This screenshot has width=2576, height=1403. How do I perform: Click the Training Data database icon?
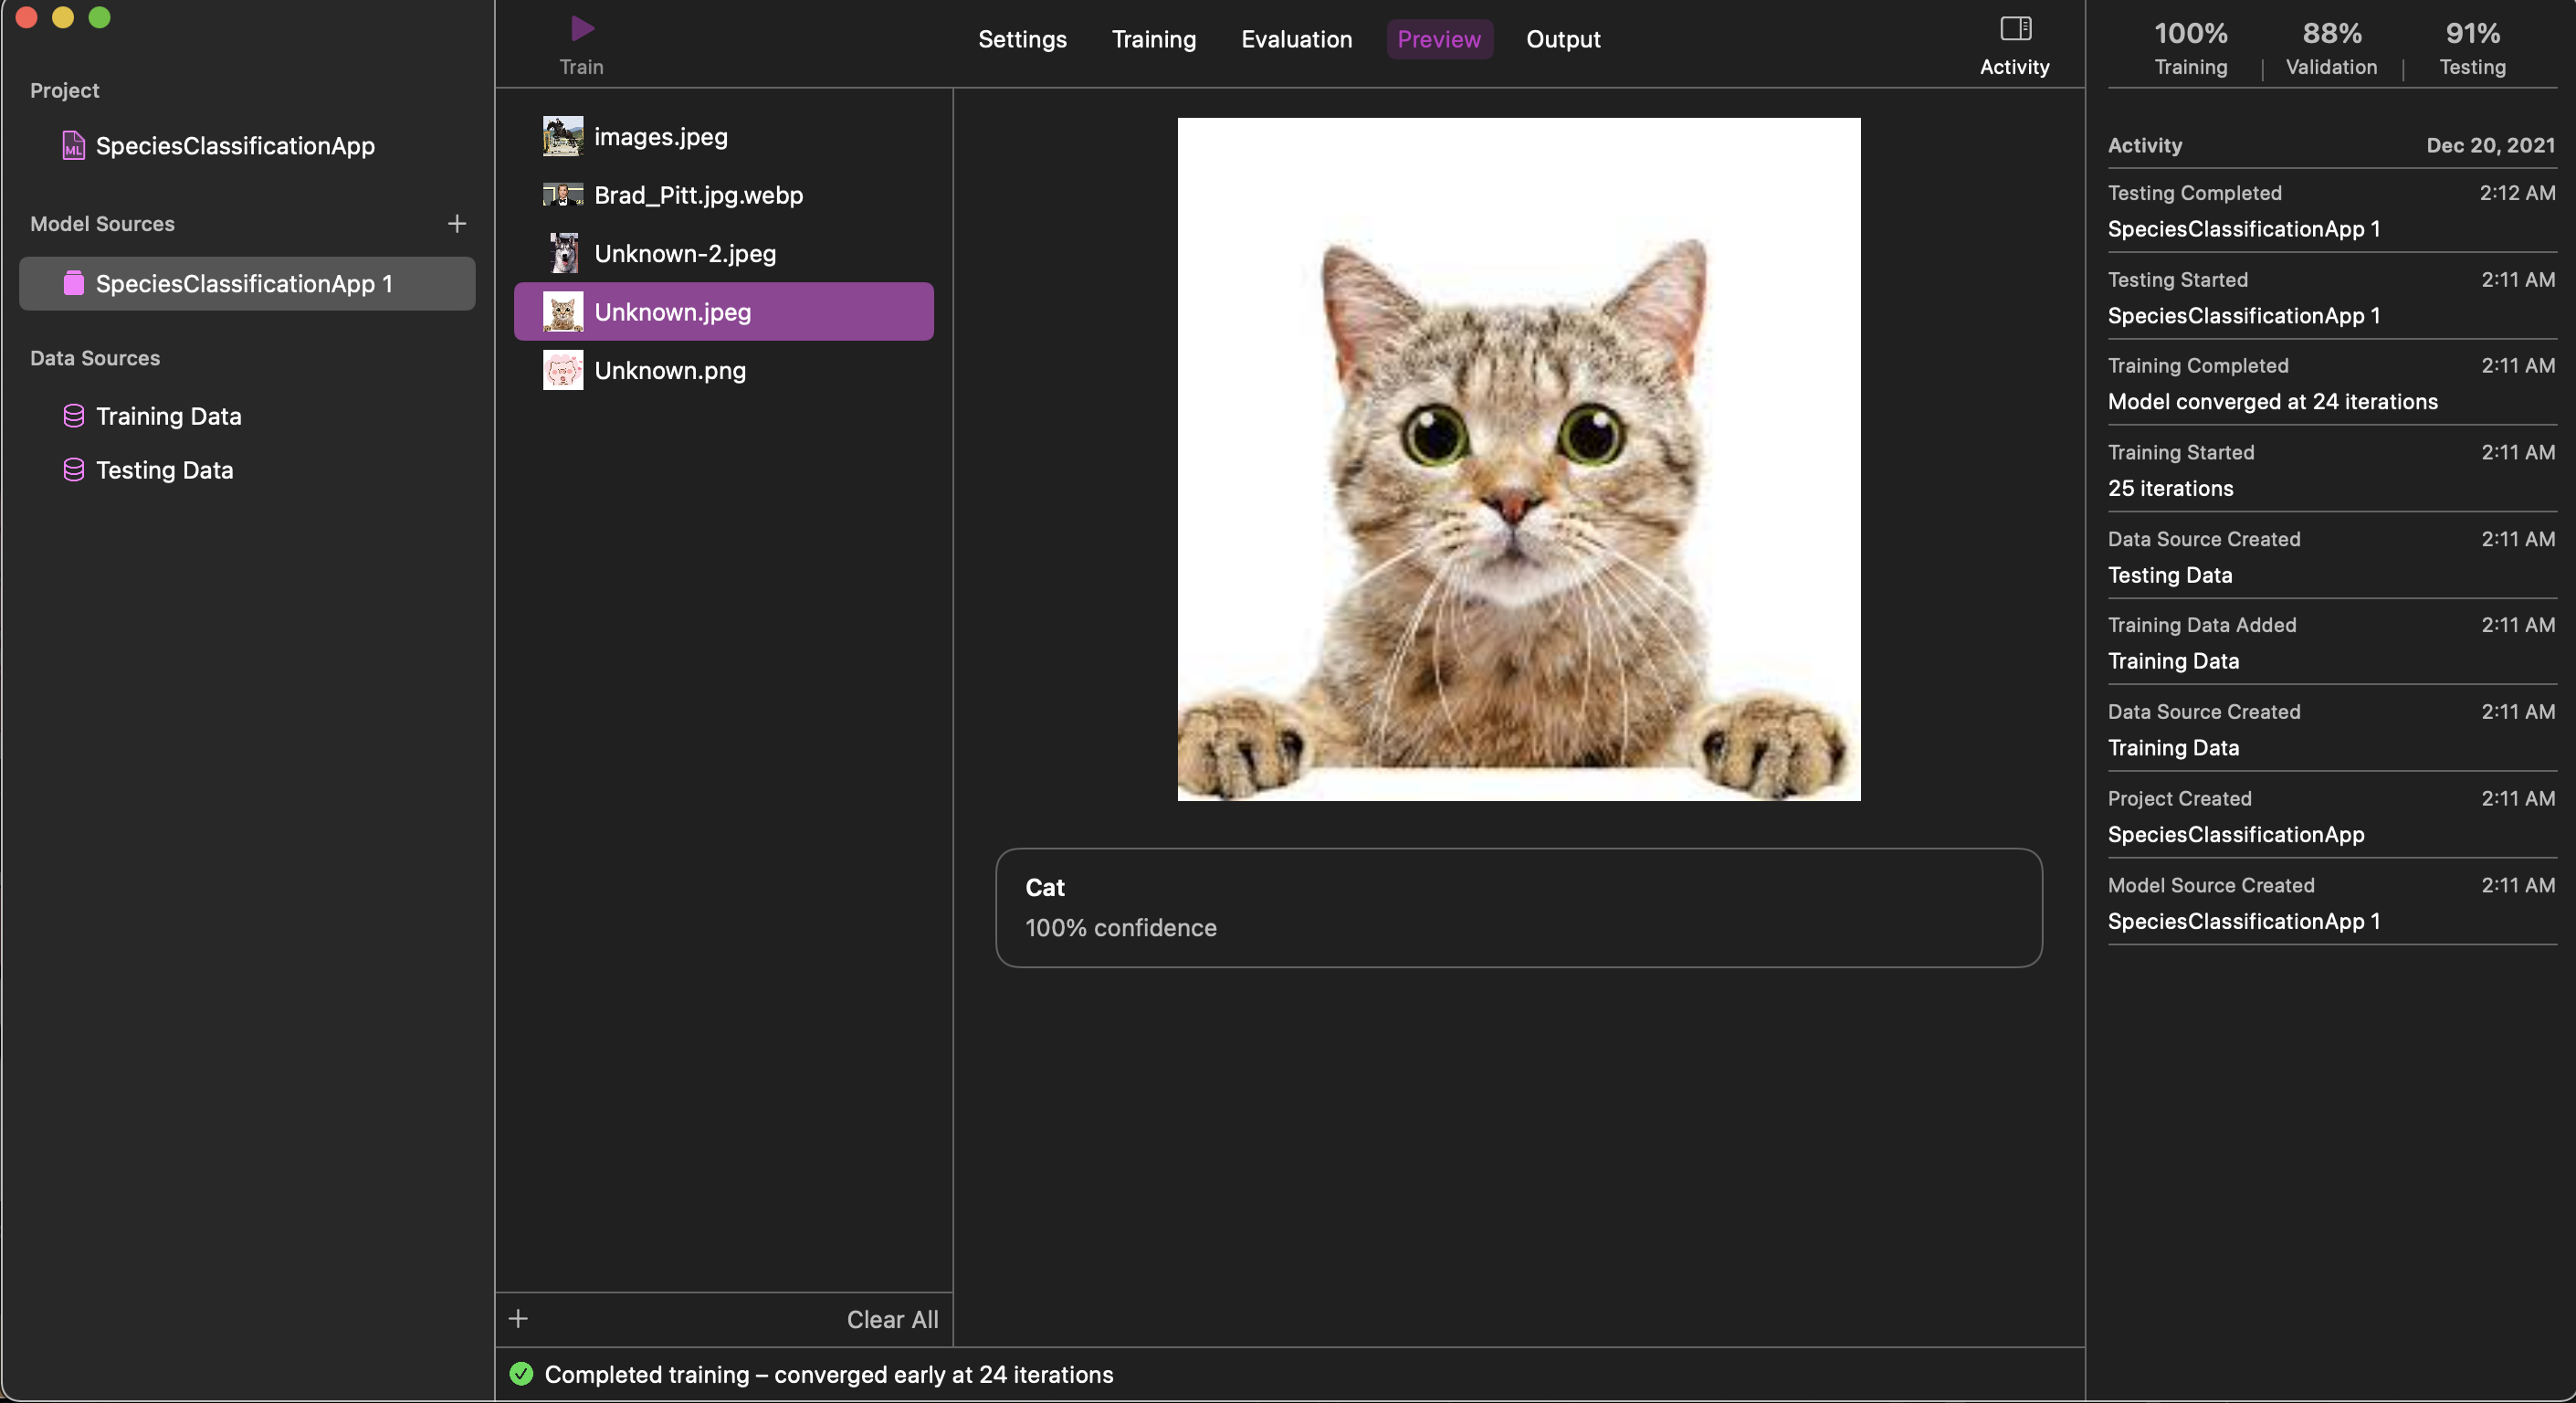73,416
